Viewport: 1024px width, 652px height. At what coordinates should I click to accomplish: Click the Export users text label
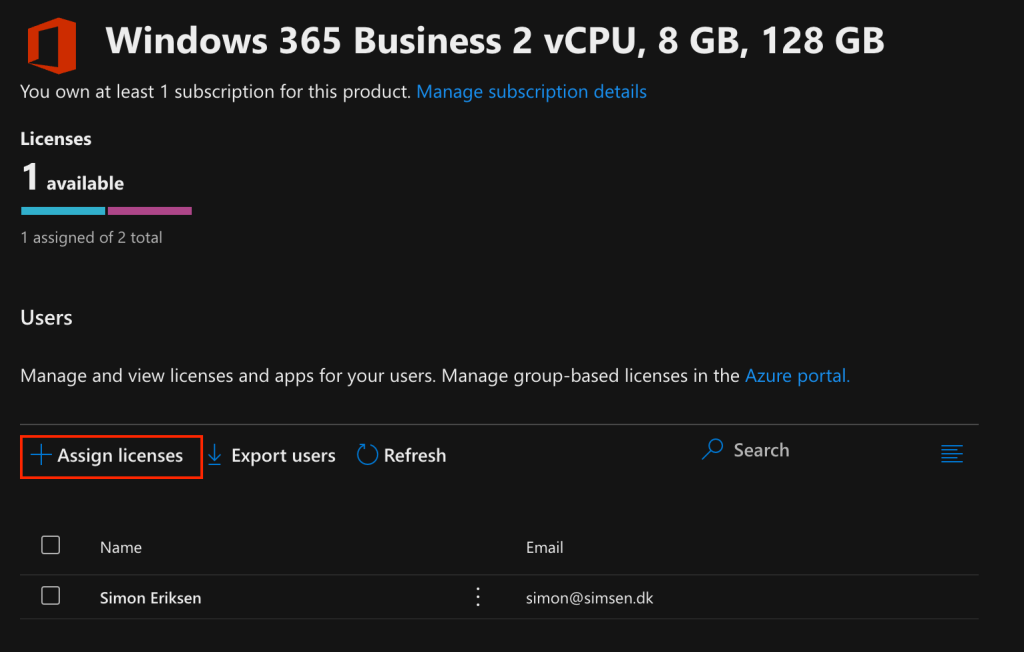283,456
